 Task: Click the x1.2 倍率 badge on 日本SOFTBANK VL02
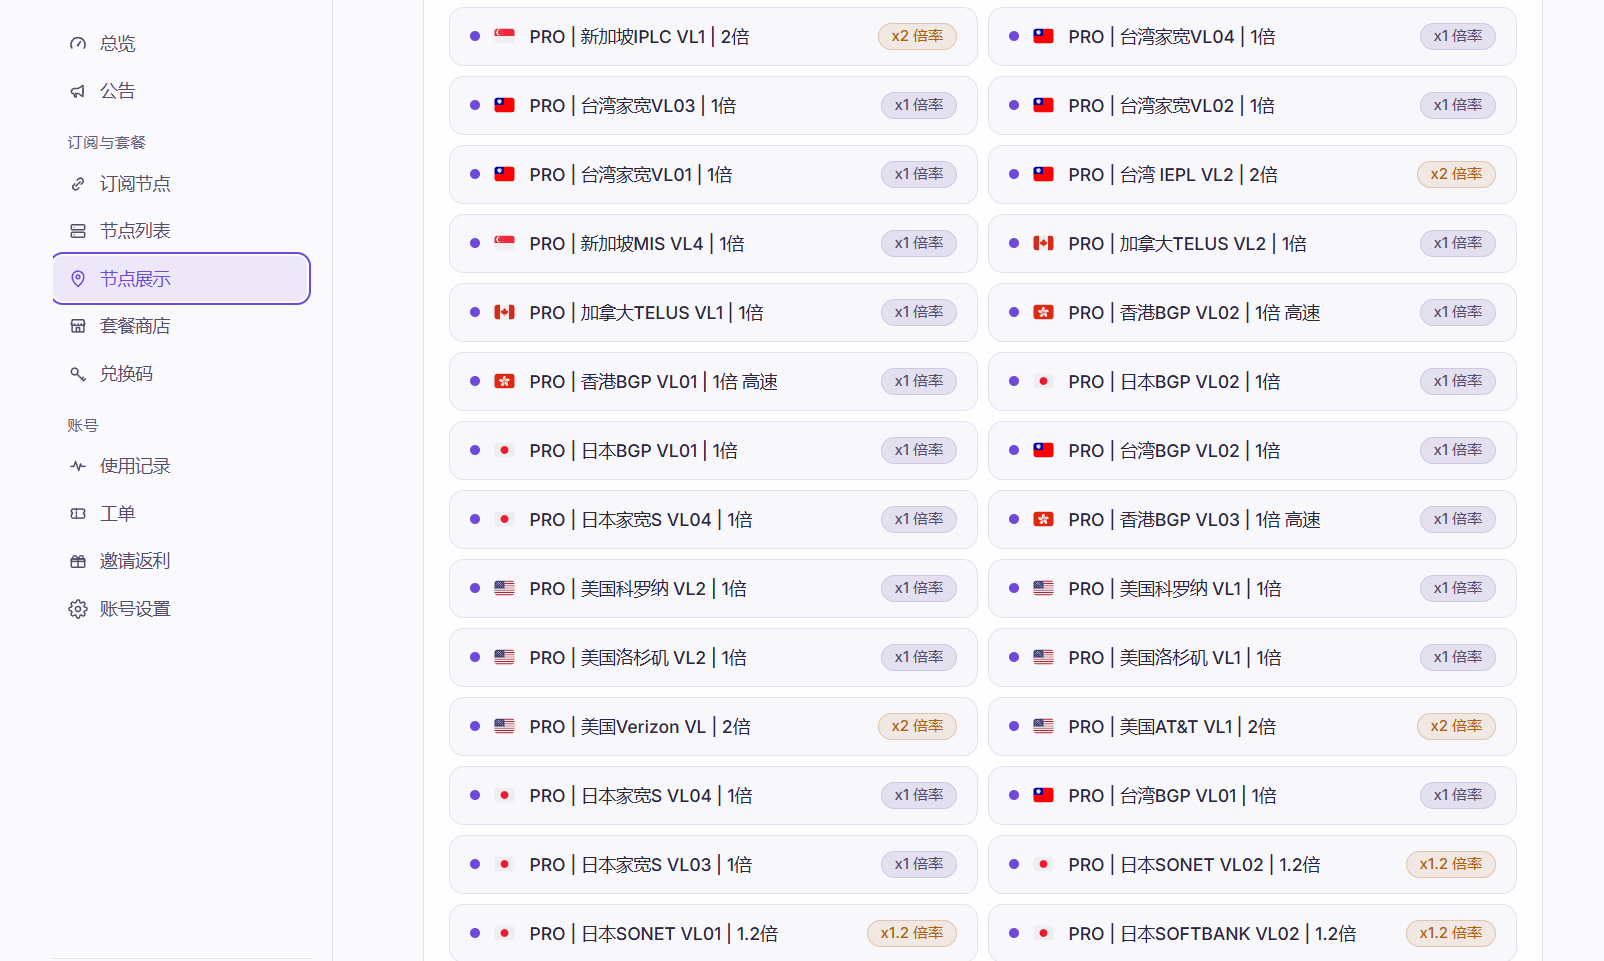(1451, 933)
